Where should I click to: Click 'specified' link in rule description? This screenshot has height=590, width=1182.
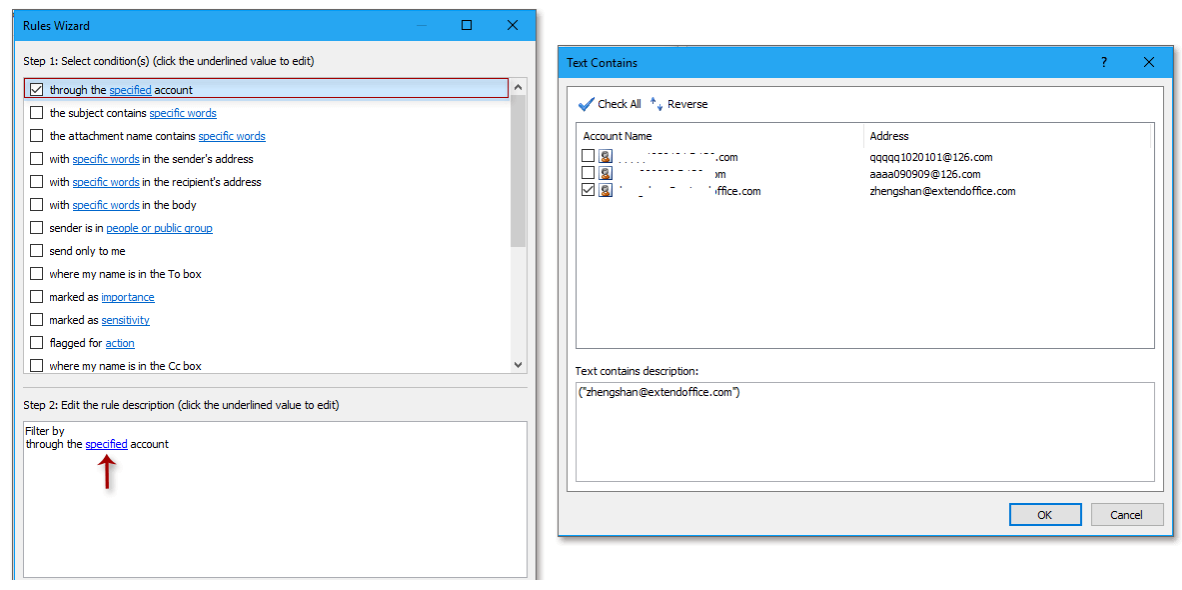[106, 443]
